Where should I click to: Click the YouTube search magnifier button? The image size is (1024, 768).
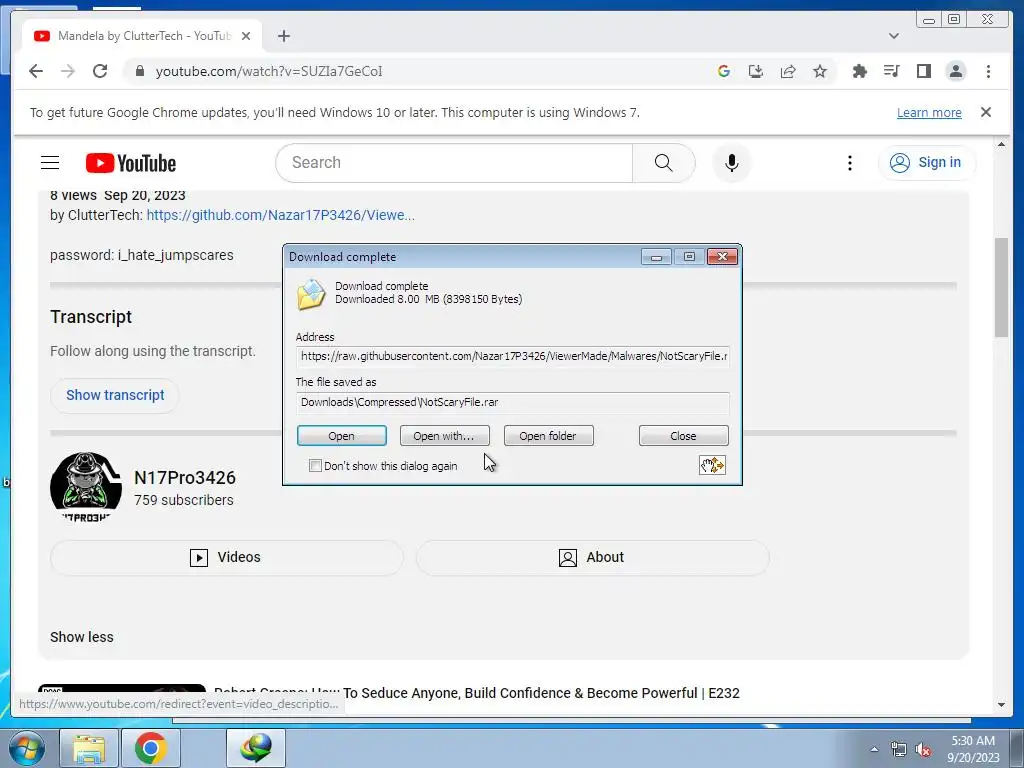[x=664, y=163]
